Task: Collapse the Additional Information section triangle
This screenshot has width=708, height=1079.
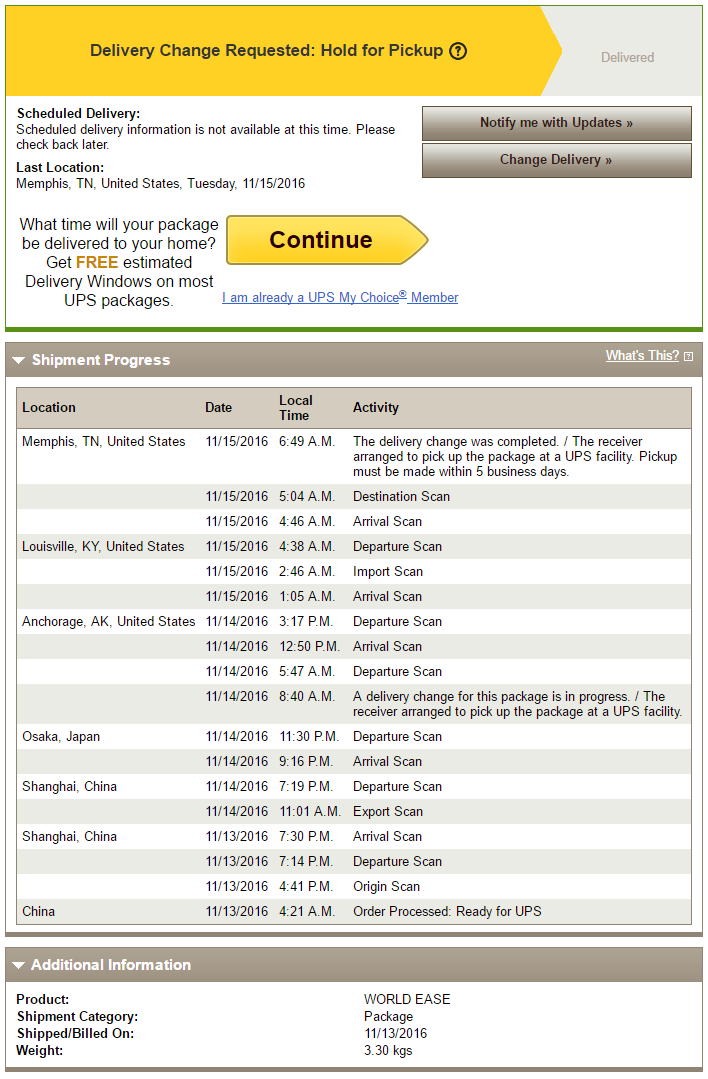Action: 19,965
